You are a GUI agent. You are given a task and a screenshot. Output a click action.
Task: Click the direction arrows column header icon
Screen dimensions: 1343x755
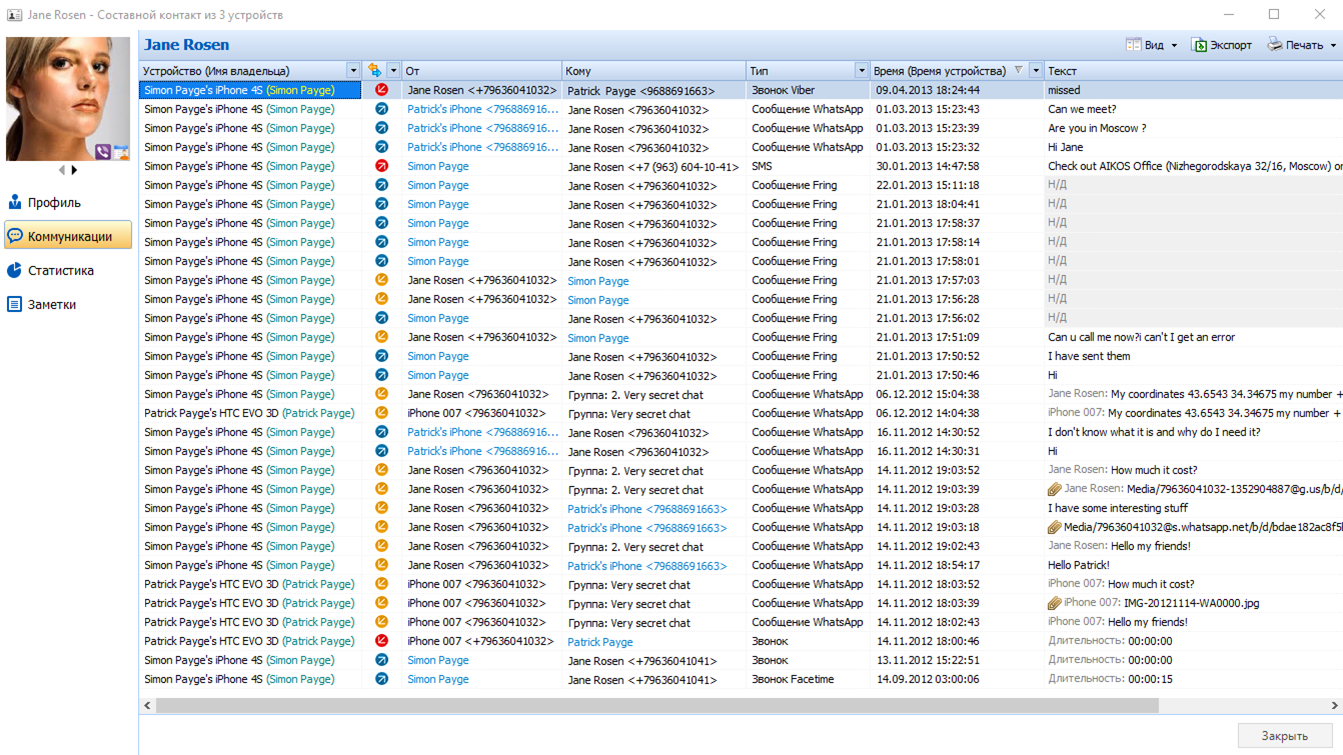374,71
